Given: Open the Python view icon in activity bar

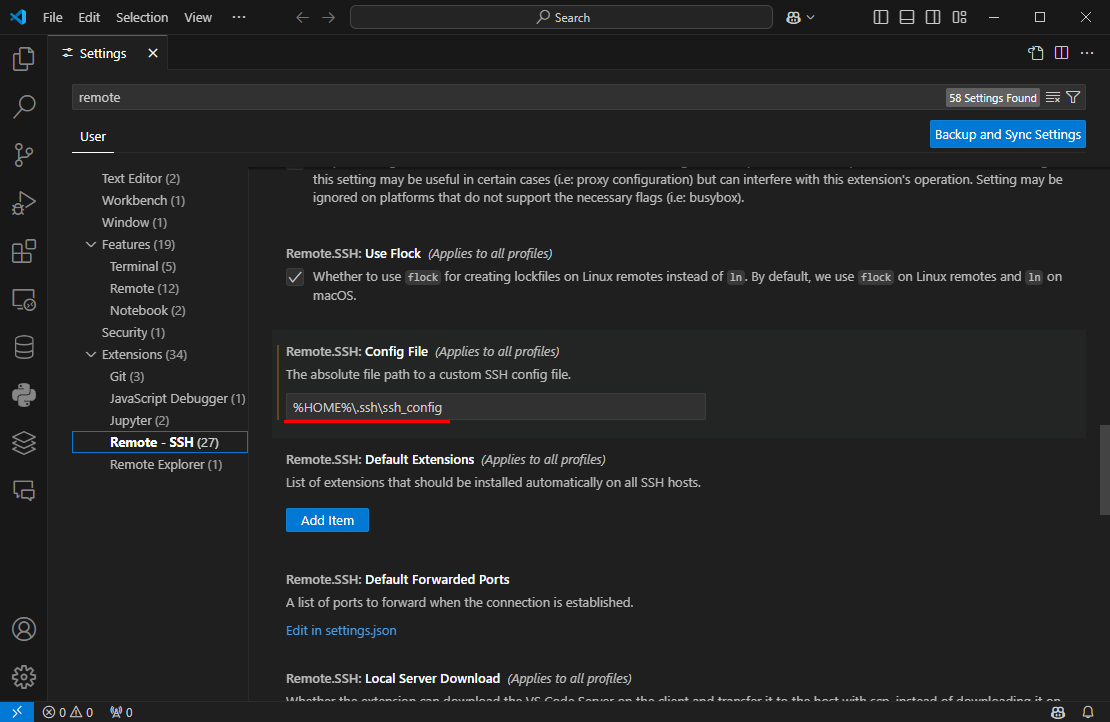Looking at the screenshot, I should pyautogui.click(x=23, y=395).
